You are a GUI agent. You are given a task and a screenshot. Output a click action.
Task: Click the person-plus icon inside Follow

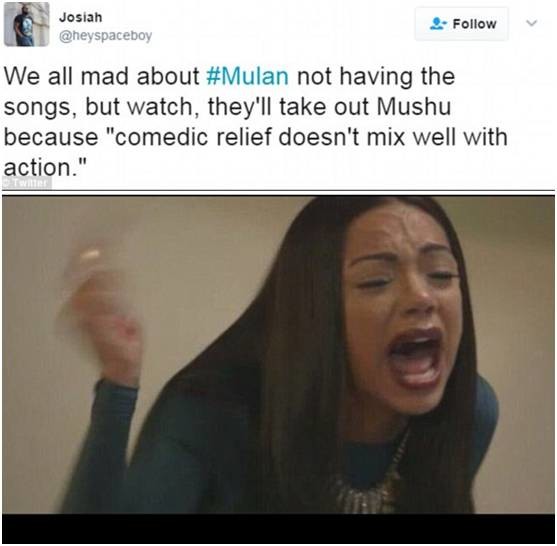pos(438,24)
